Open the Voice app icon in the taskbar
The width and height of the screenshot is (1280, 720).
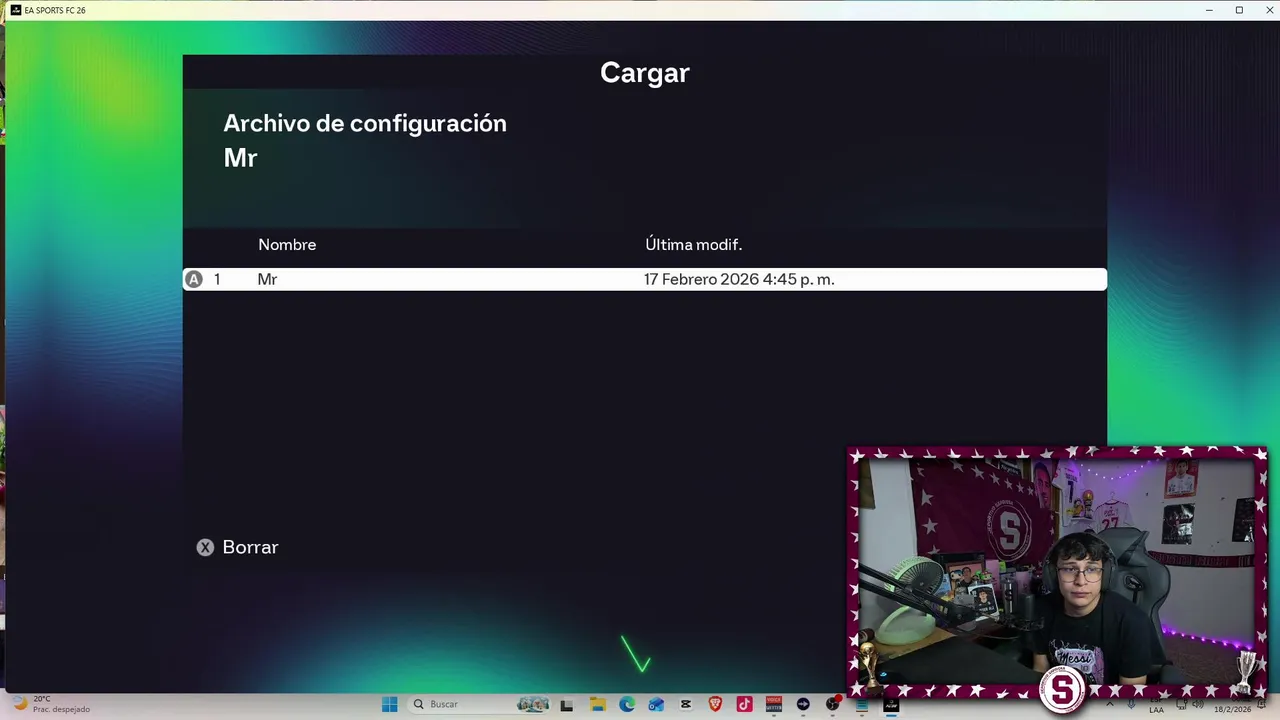tap(774, 704)
